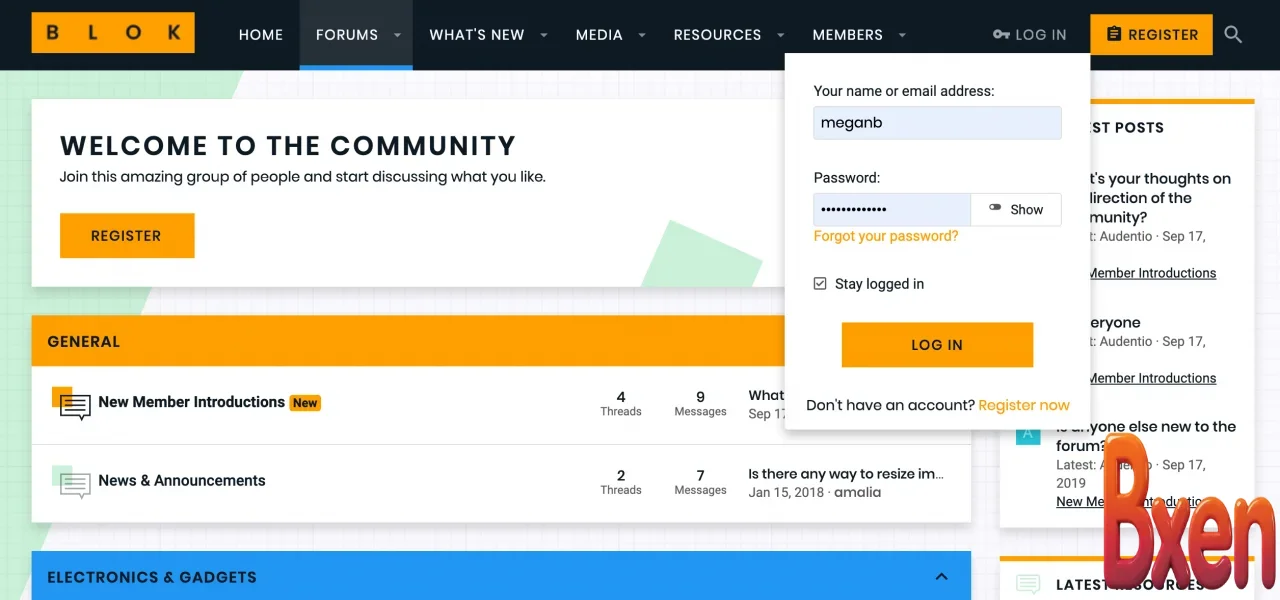The height and width of the screenshot is (600, 1280).
Task: Click the Forgot your password link
Action: pyautogui.click(x=885, y=236)
